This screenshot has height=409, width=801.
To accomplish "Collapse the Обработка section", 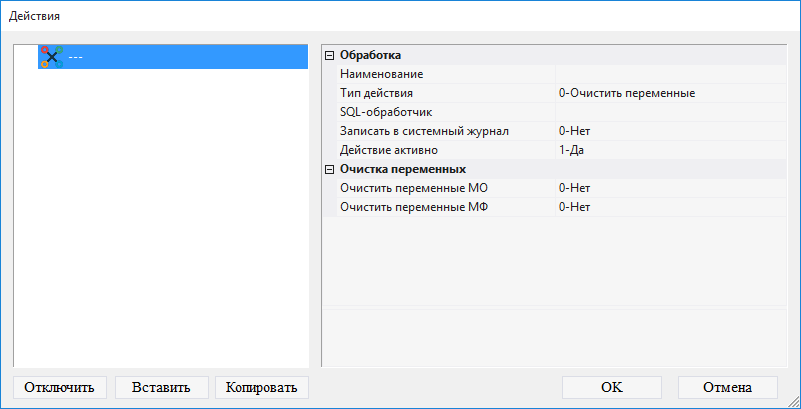I will [x=330, y=56].
